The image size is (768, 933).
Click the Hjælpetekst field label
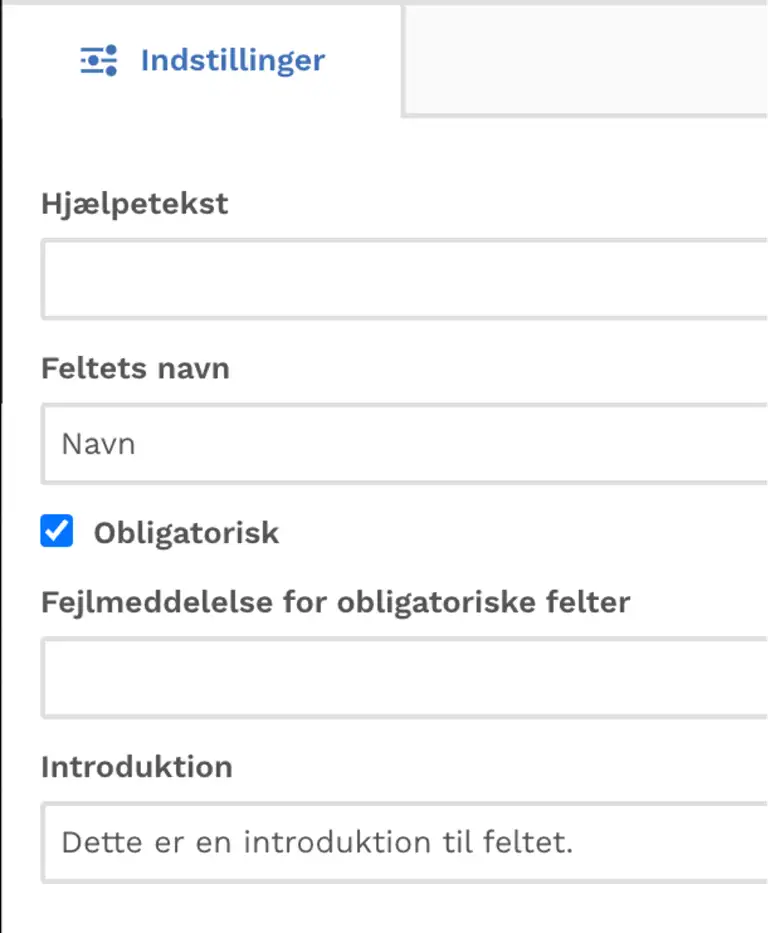[x=134, y=204]
